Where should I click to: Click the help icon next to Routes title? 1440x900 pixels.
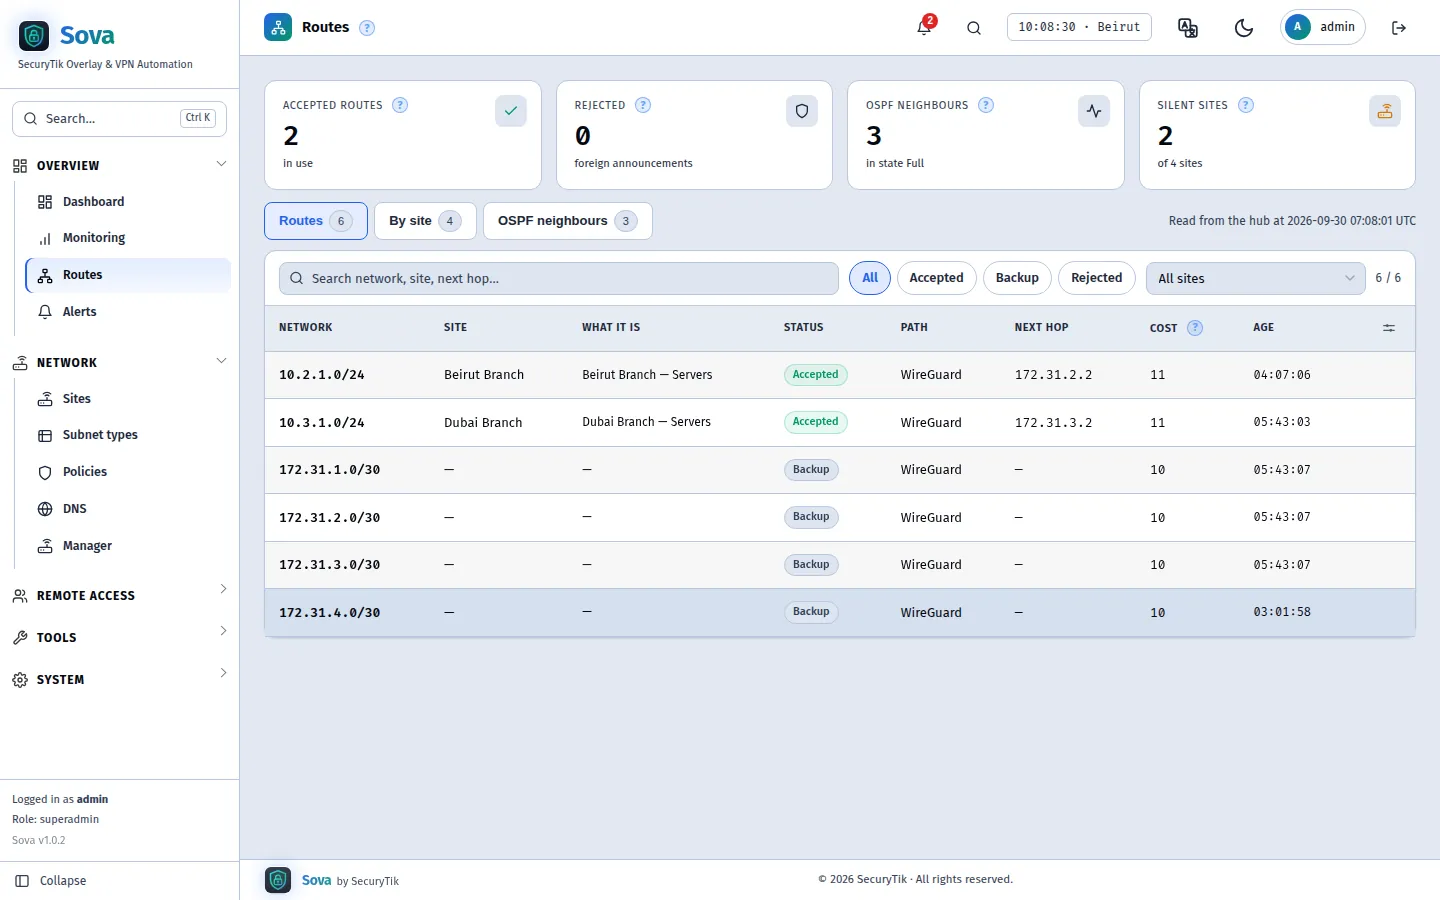[x=367, y=28]
